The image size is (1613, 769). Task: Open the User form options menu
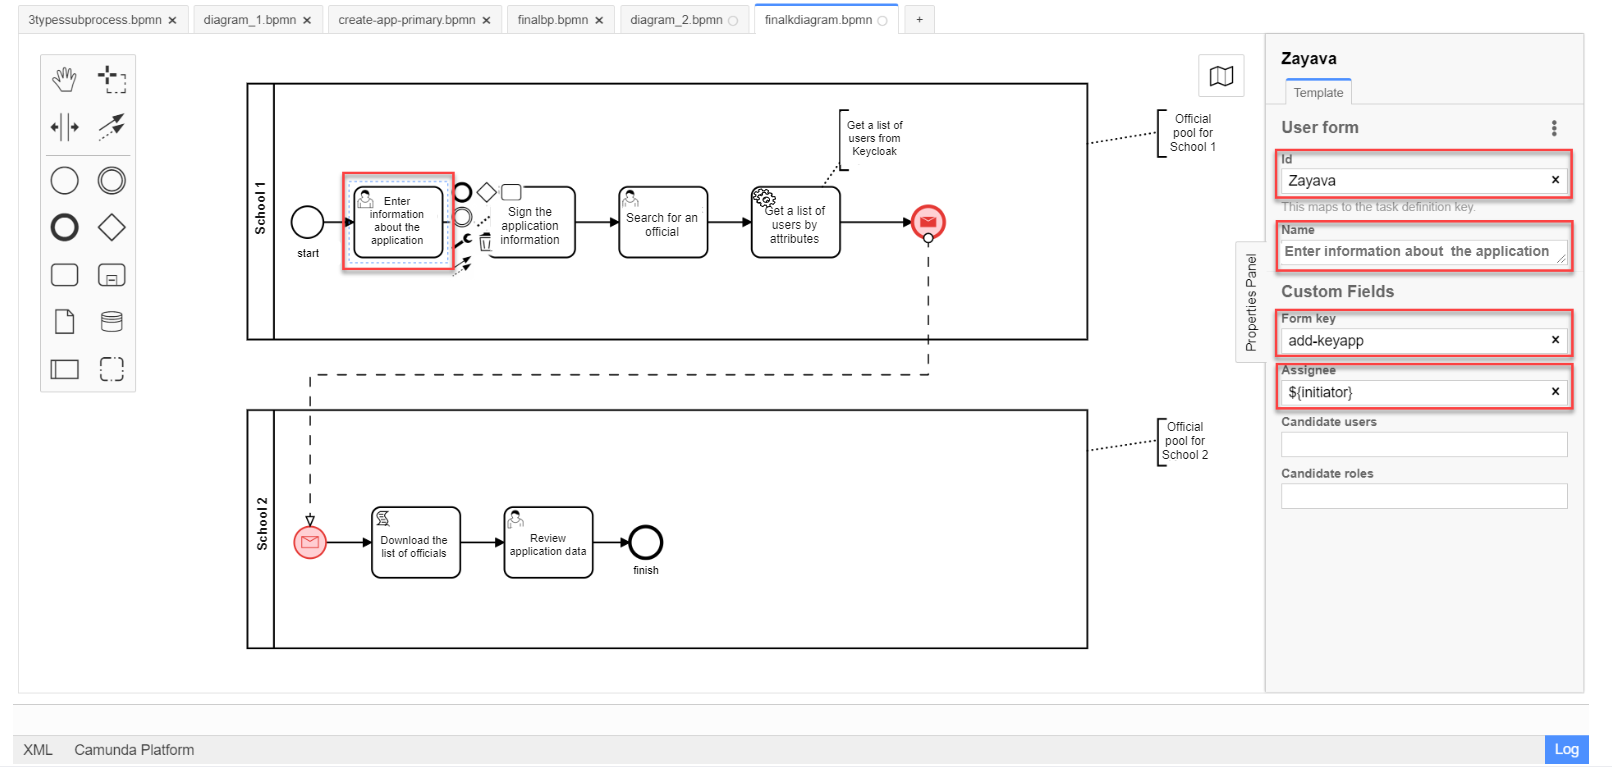(x=1554, y=128)
